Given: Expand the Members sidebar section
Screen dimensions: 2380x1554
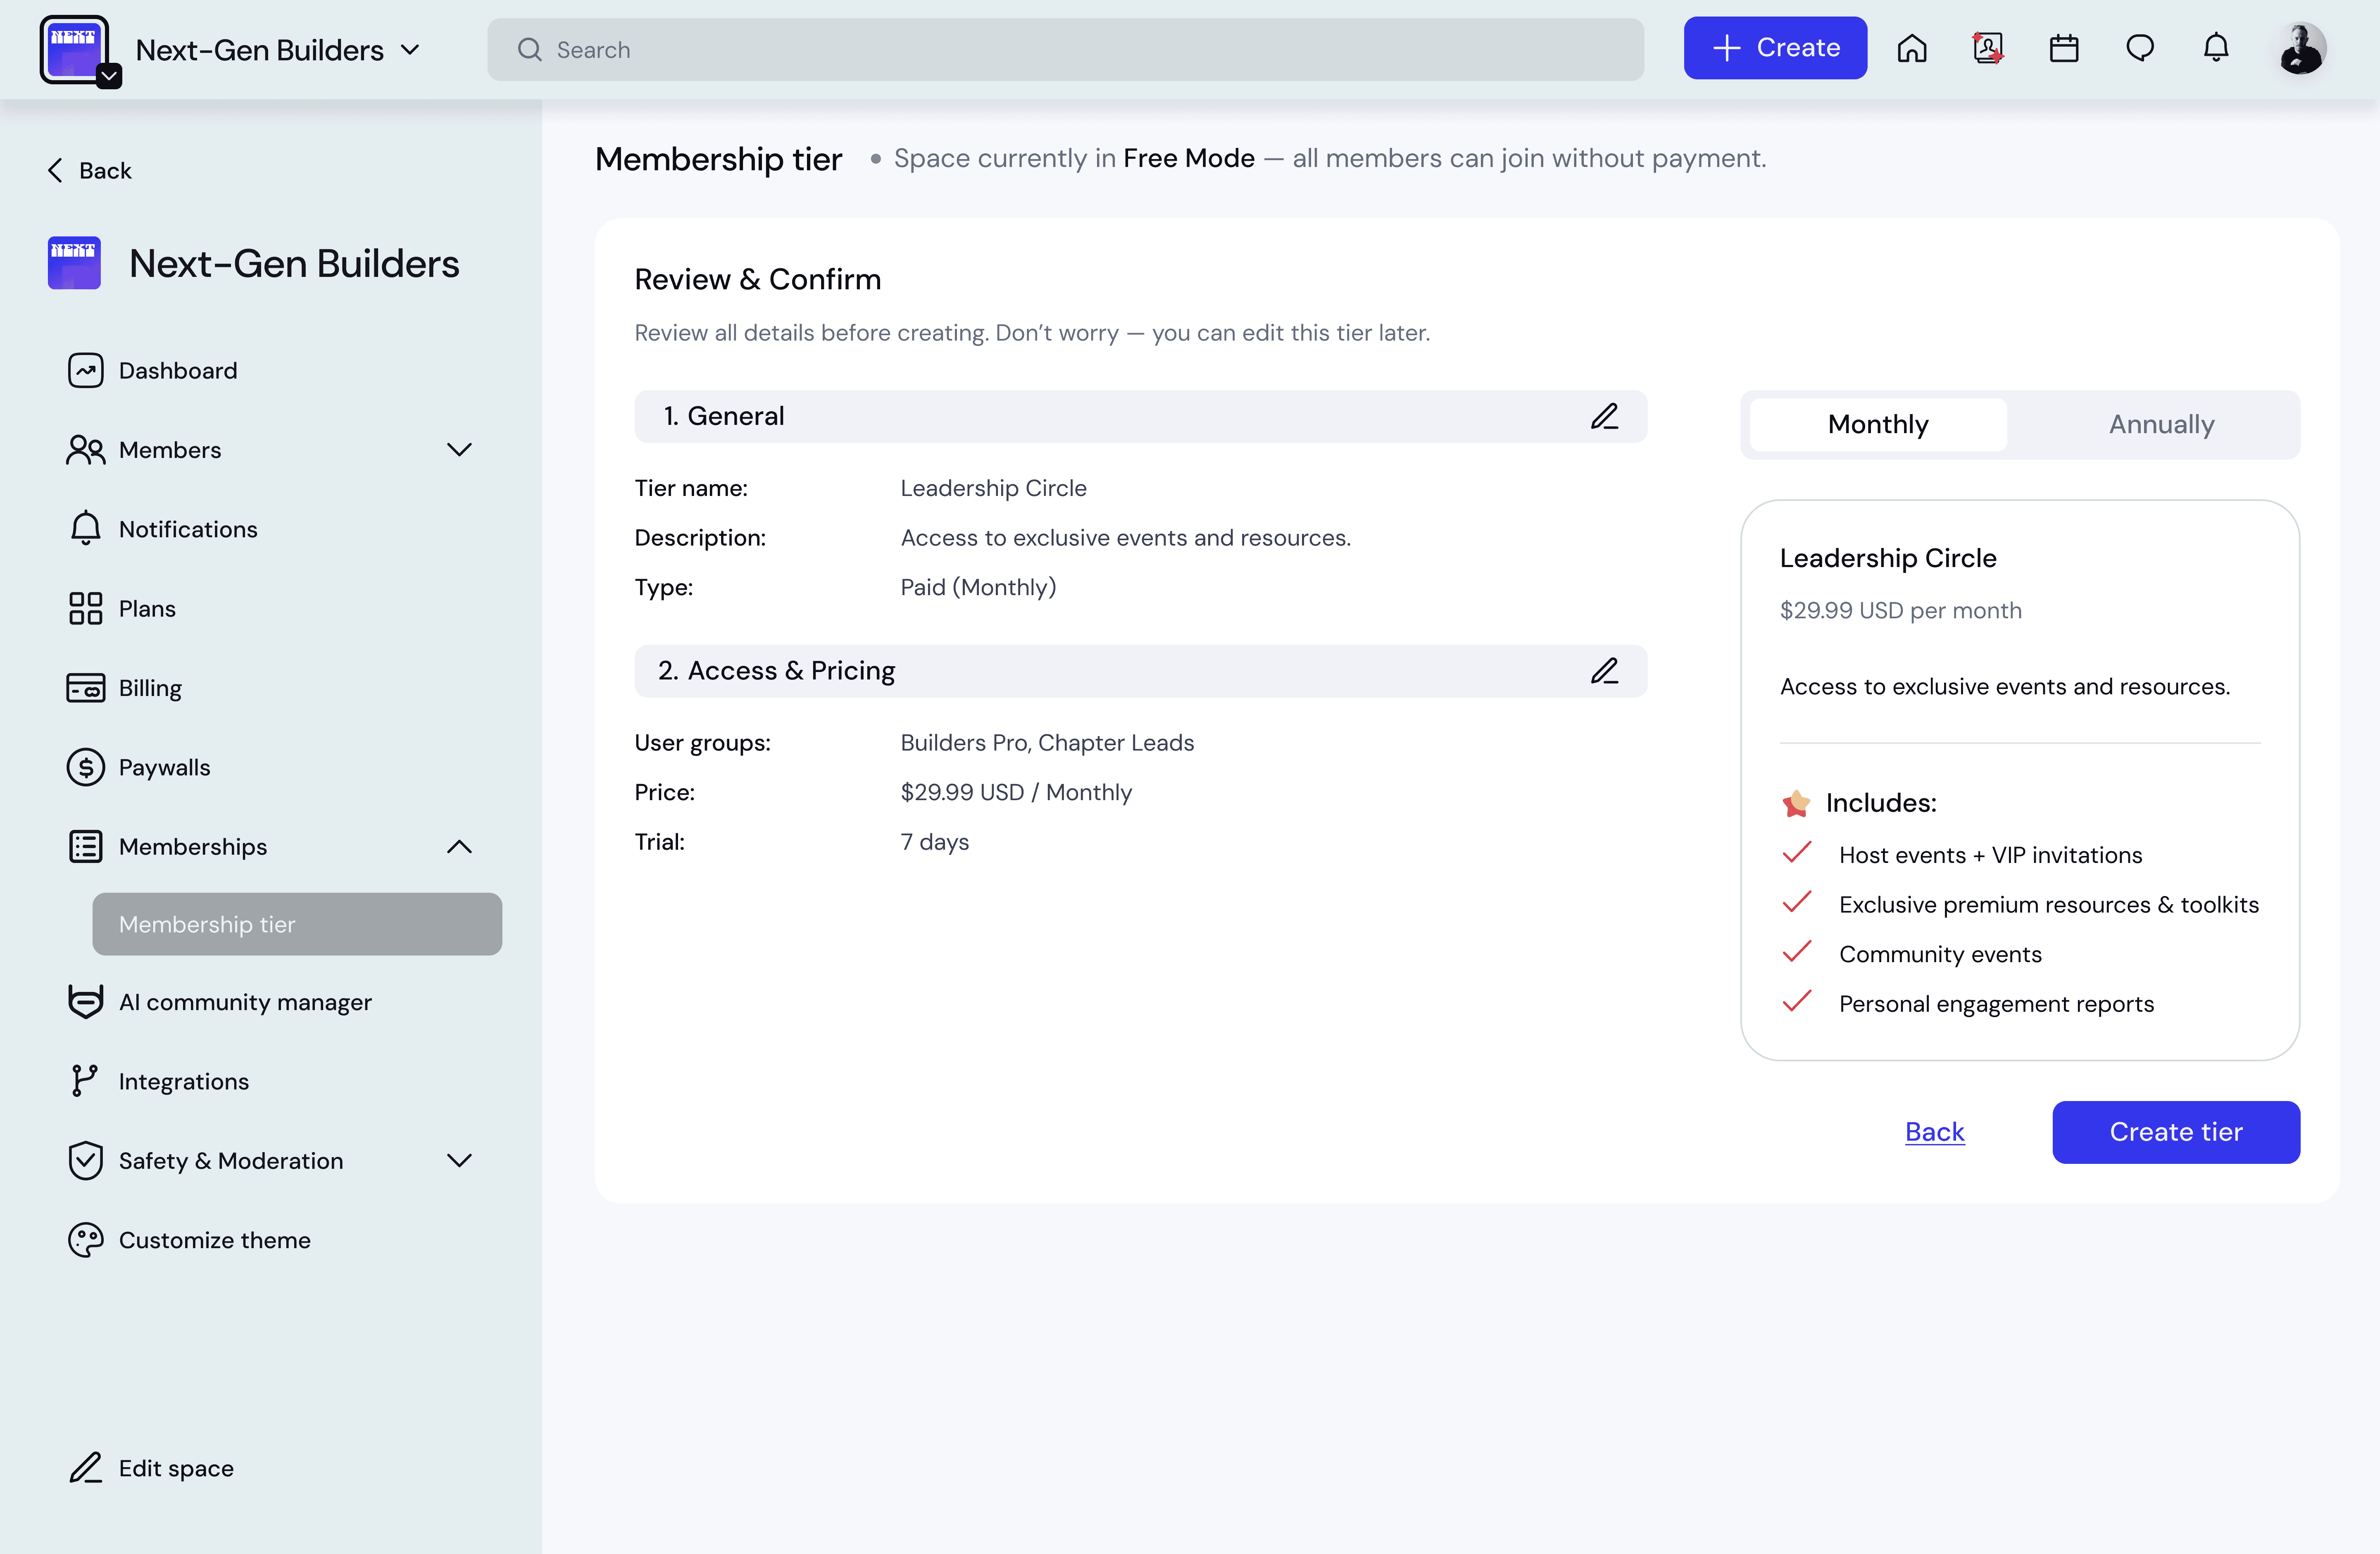Looking at the screenshot, I should [459, 450].
